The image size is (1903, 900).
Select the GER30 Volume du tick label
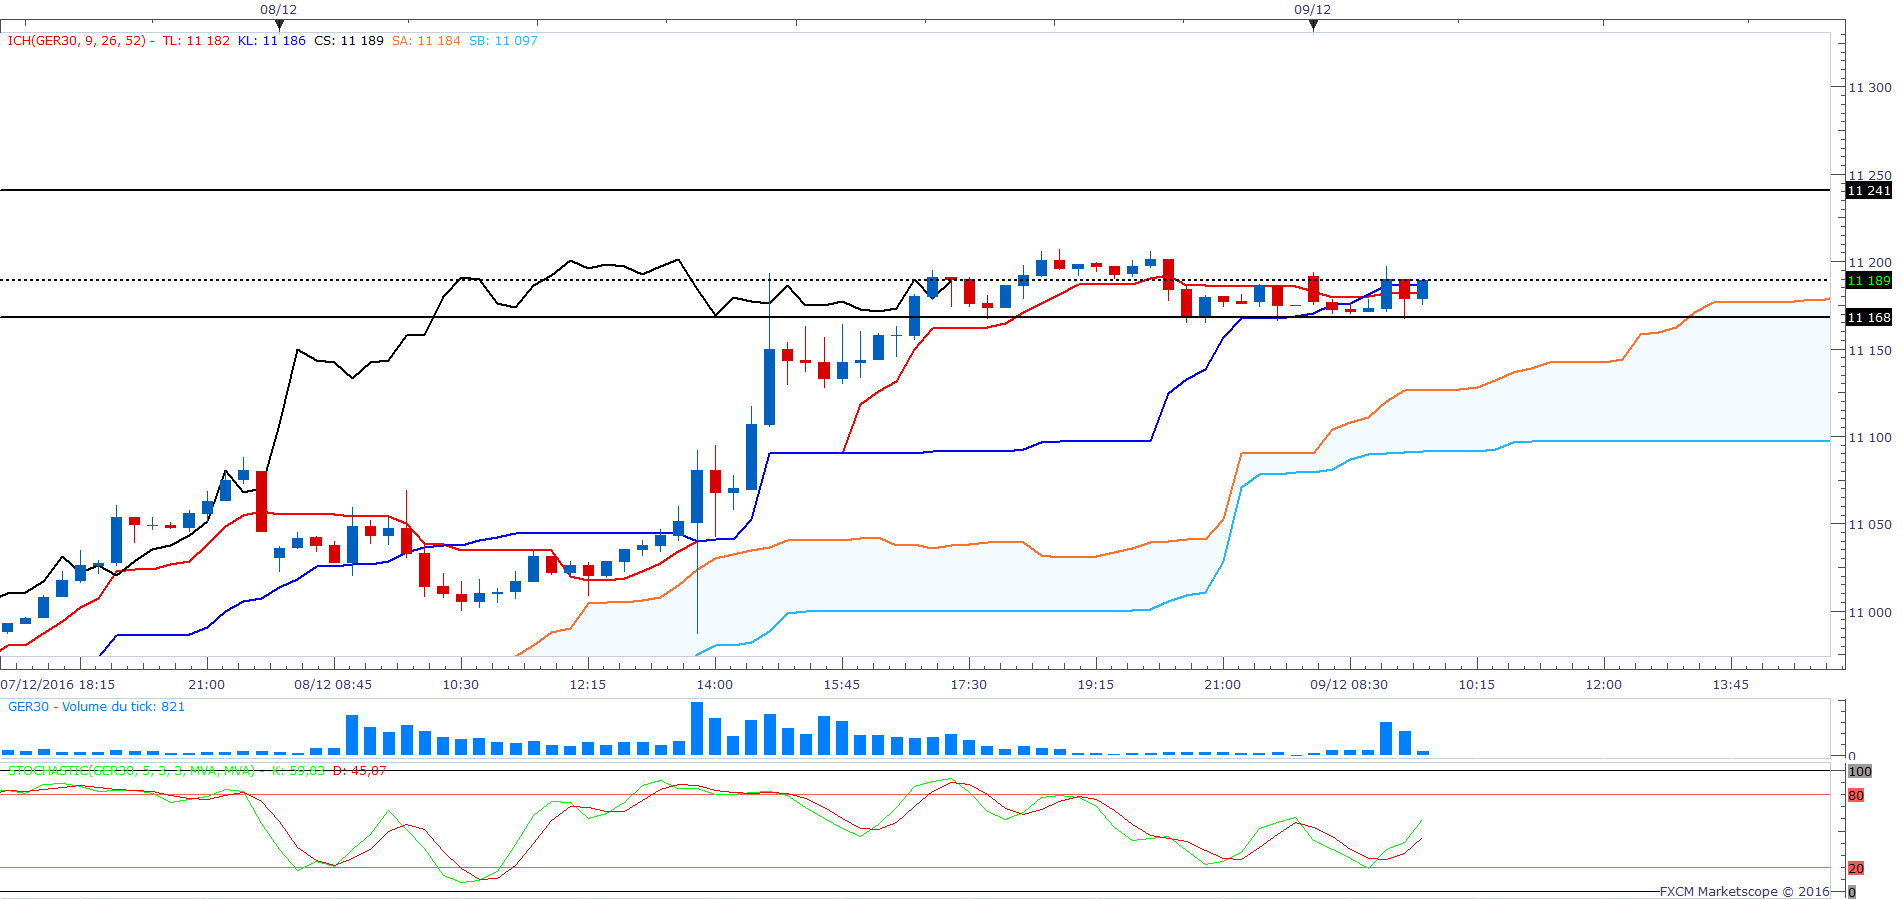[x=96, y=707]
